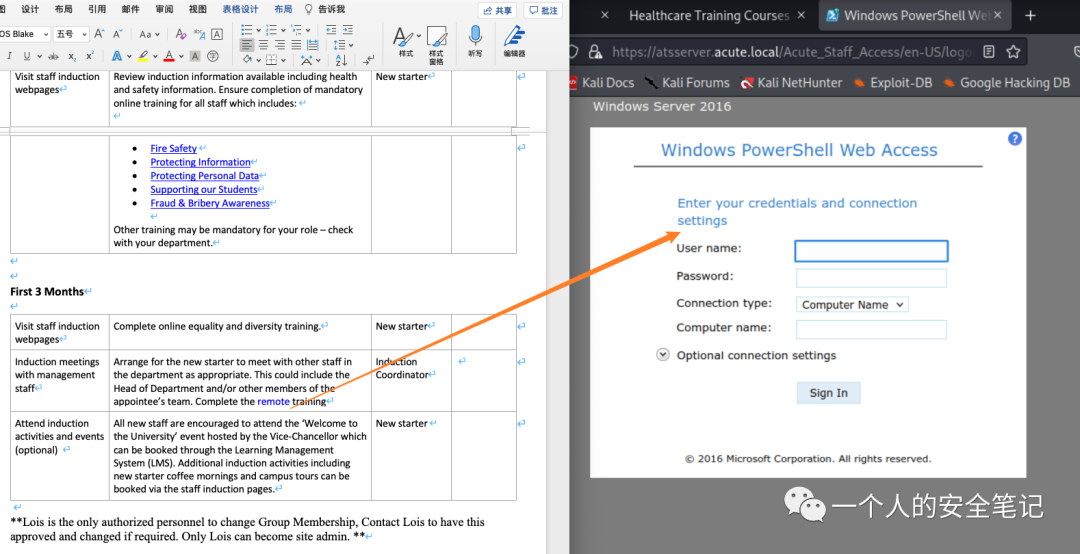Open the Protecting Personal Data link
Screen dimensions: 1080x554
point(205,176)
